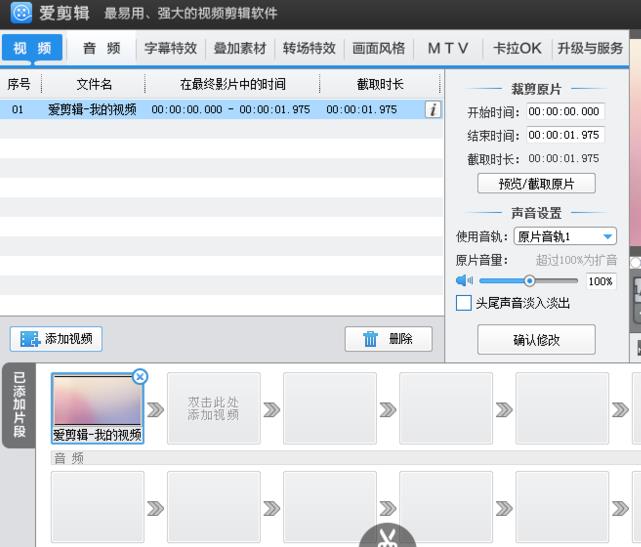The height and width of the screenshot is (547, 641).
Task: Click the 添加视频 add video button
Action: (x=56, y=339)
